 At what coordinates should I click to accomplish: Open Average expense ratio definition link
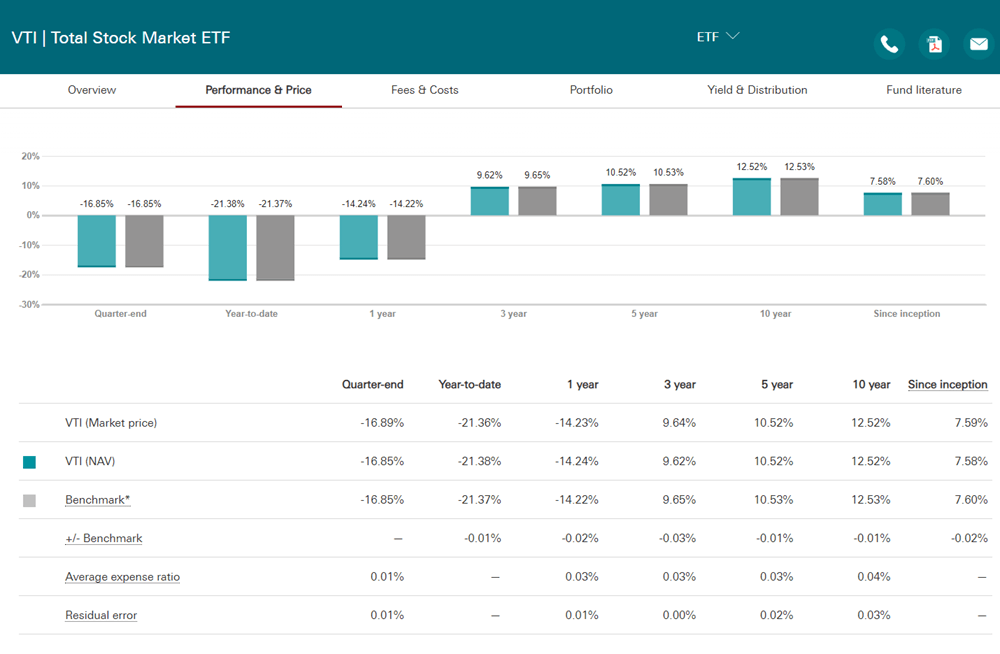(122, 577)
